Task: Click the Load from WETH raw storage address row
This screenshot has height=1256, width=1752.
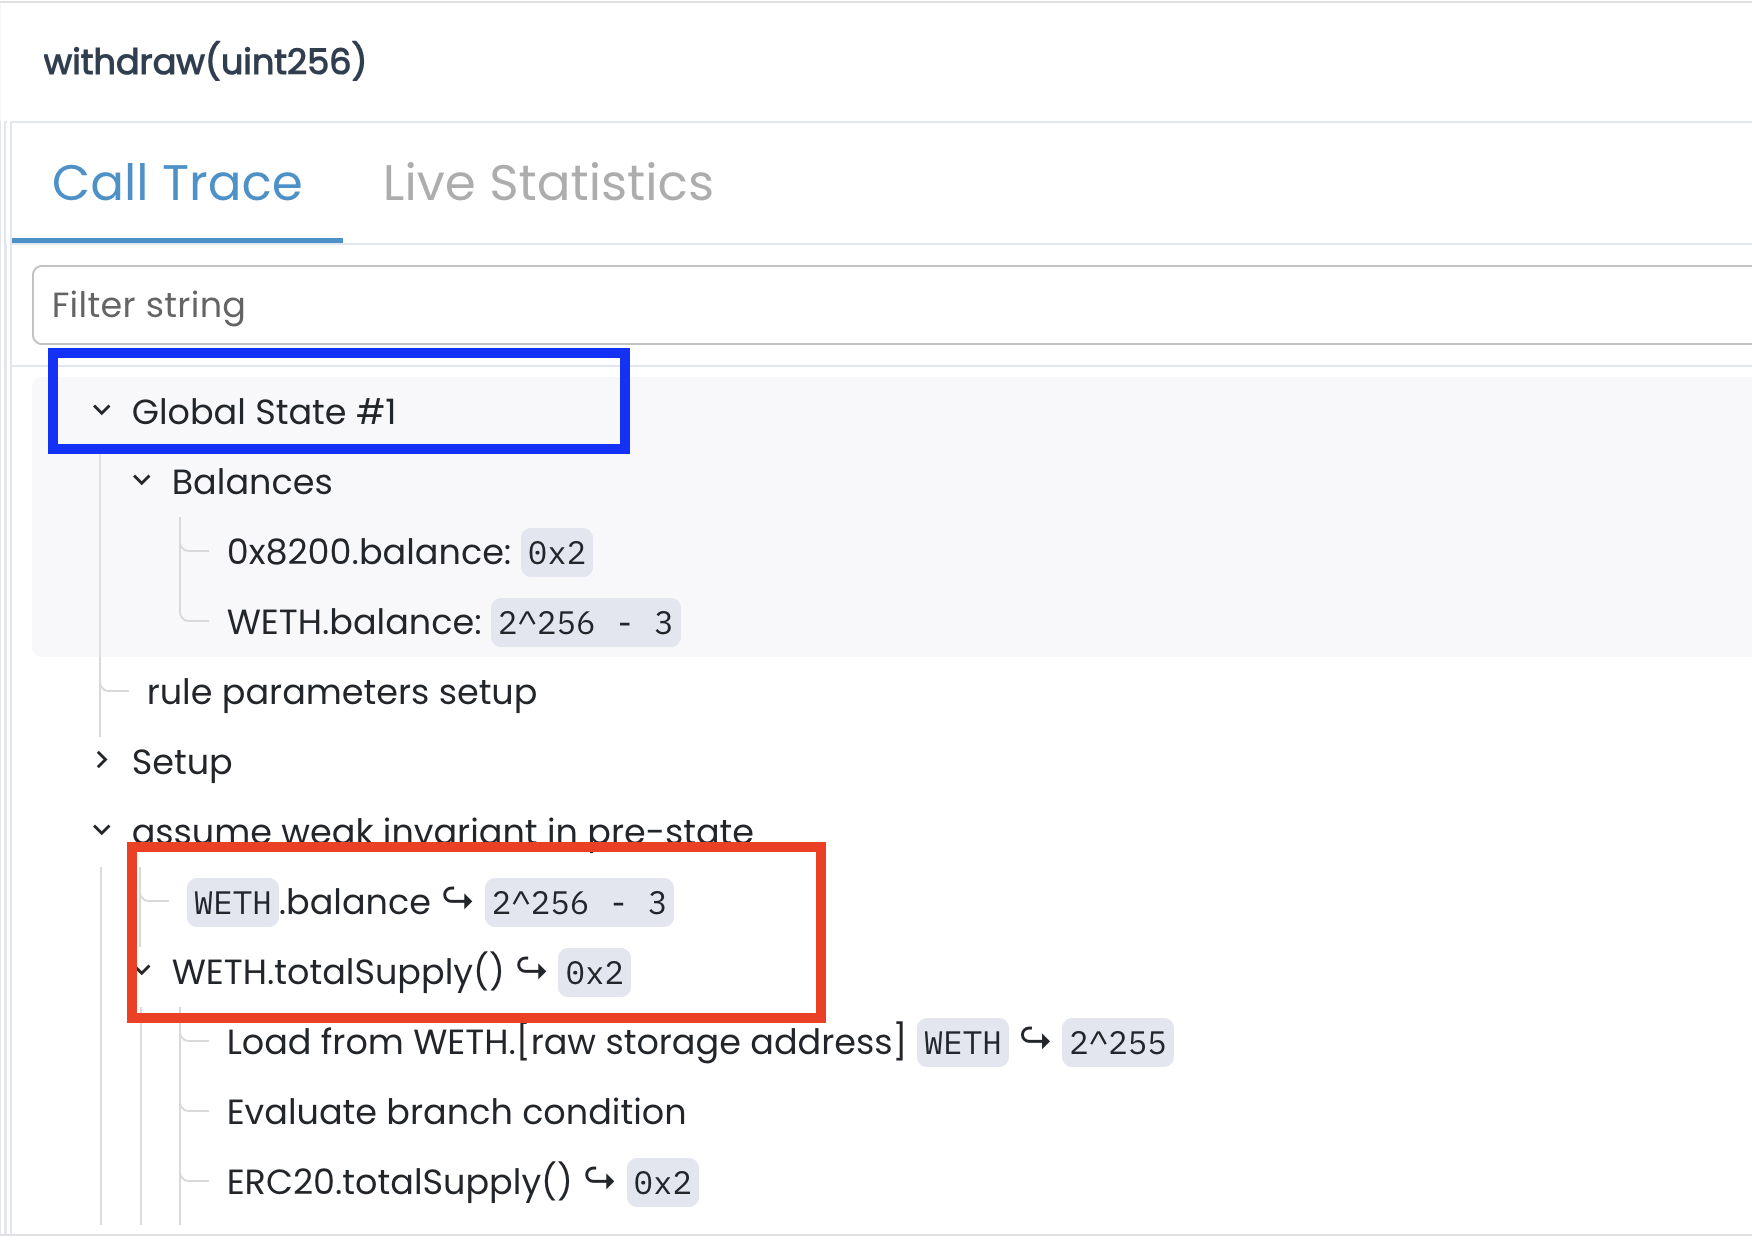Action: coord(565,1042)
